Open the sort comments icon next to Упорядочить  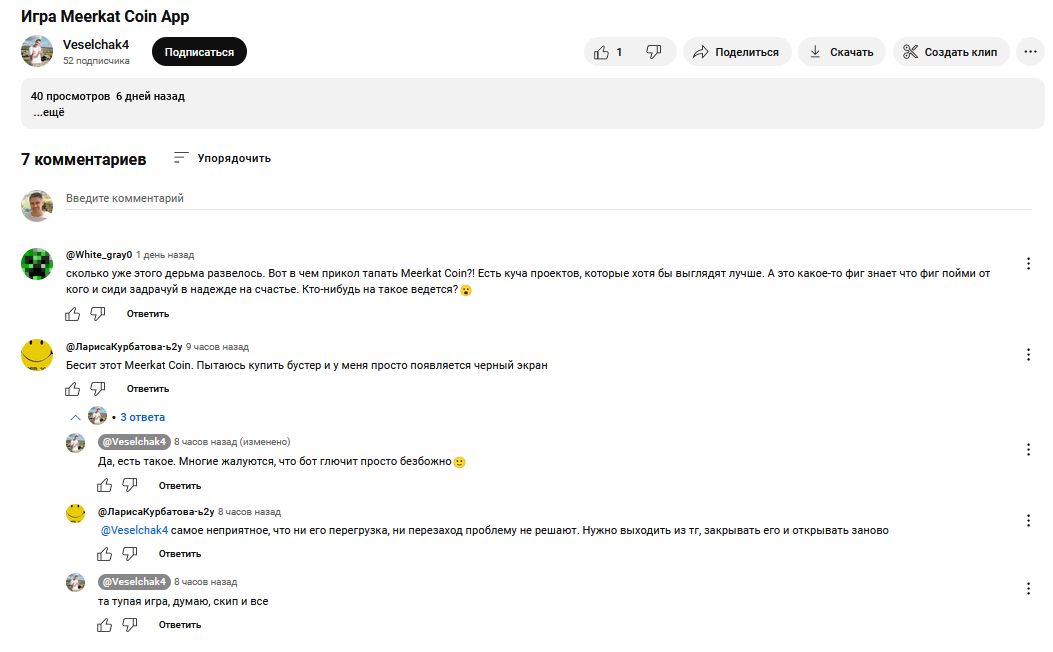181,157
